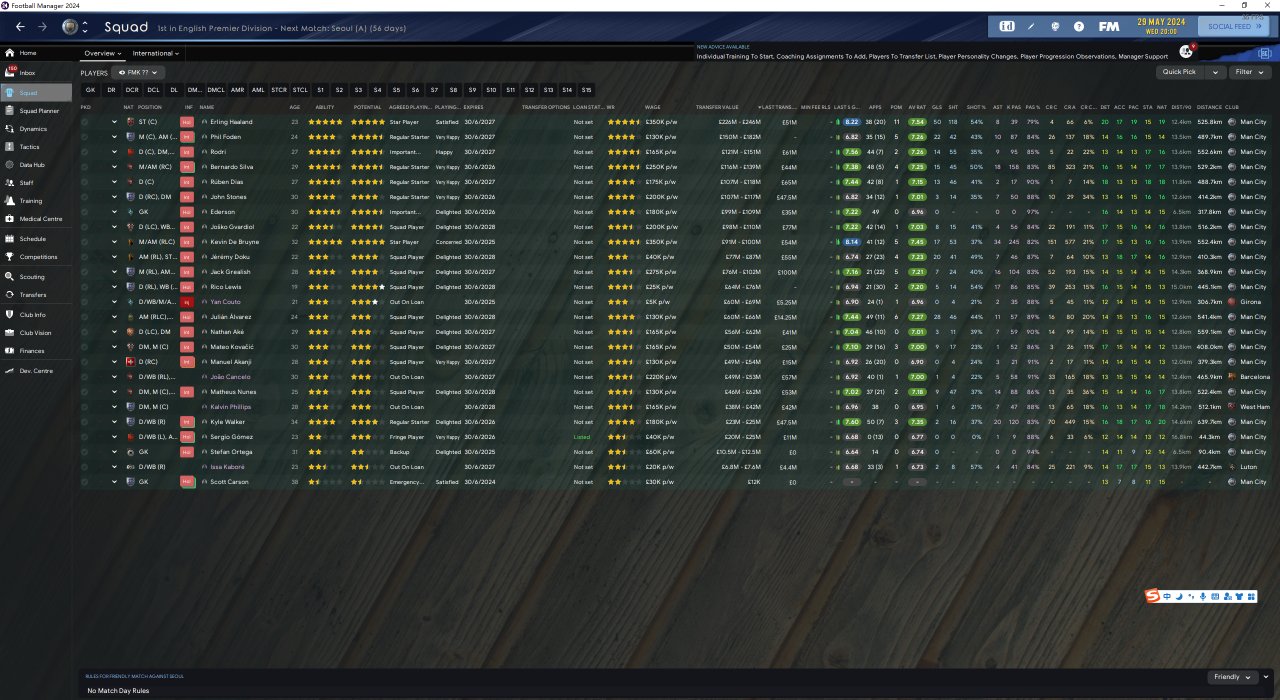Select the S1 substitute tab

point(320,90)
